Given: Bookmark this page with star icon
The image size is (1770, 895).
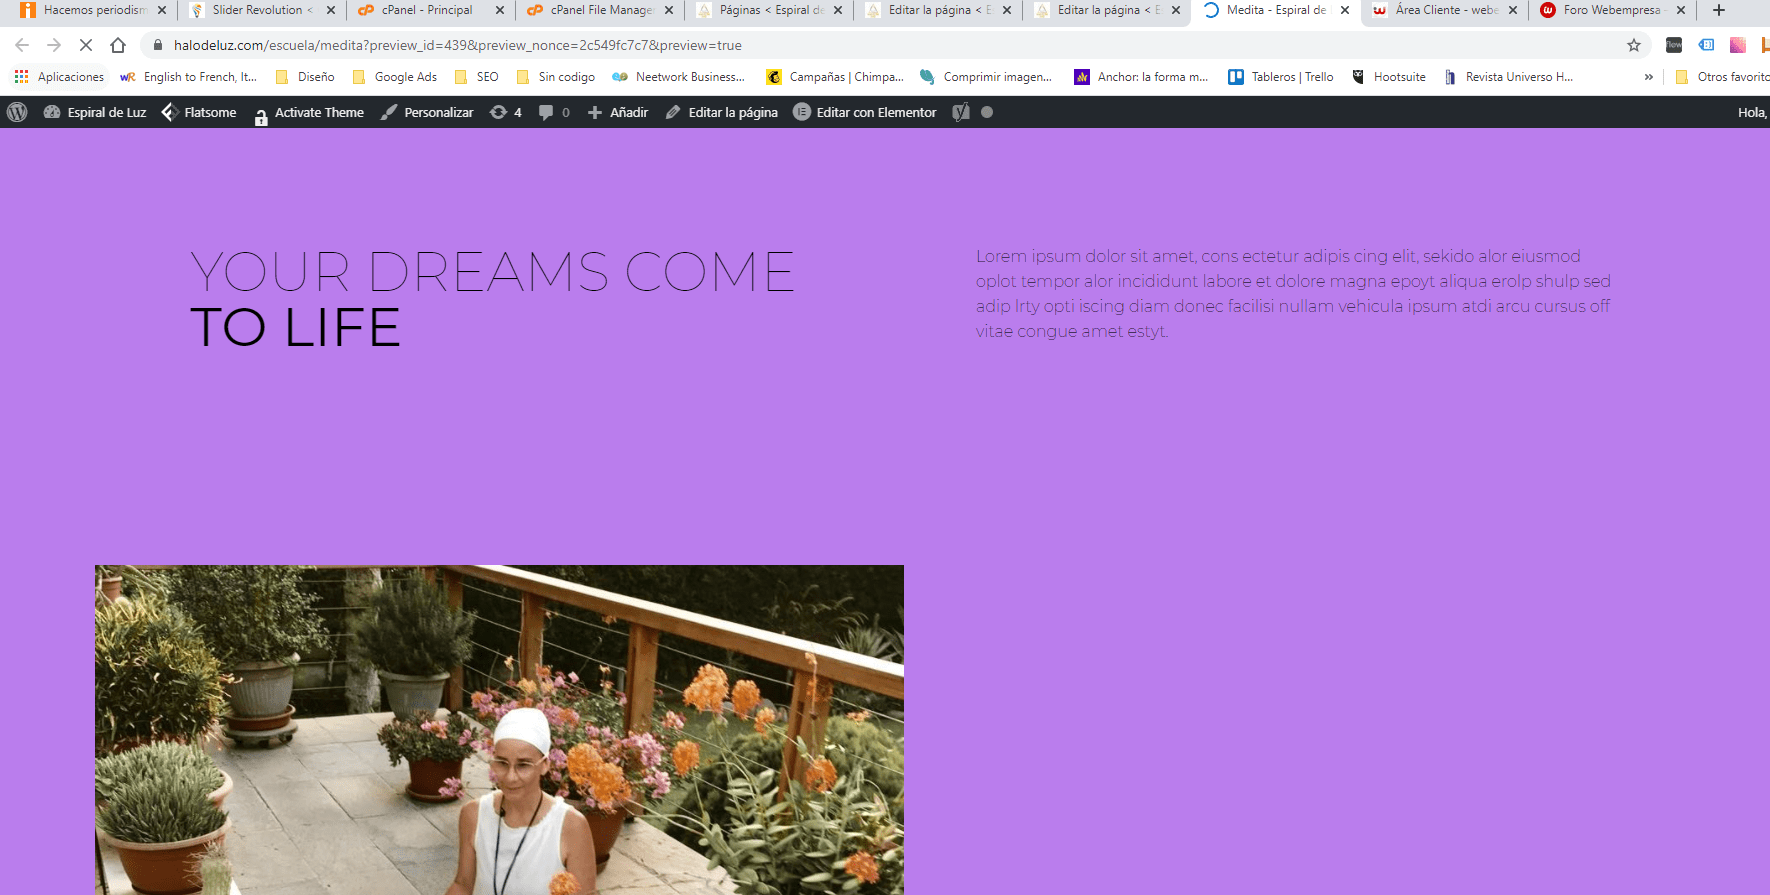Looking at the screenshot, I should (x=1634, y=45).
